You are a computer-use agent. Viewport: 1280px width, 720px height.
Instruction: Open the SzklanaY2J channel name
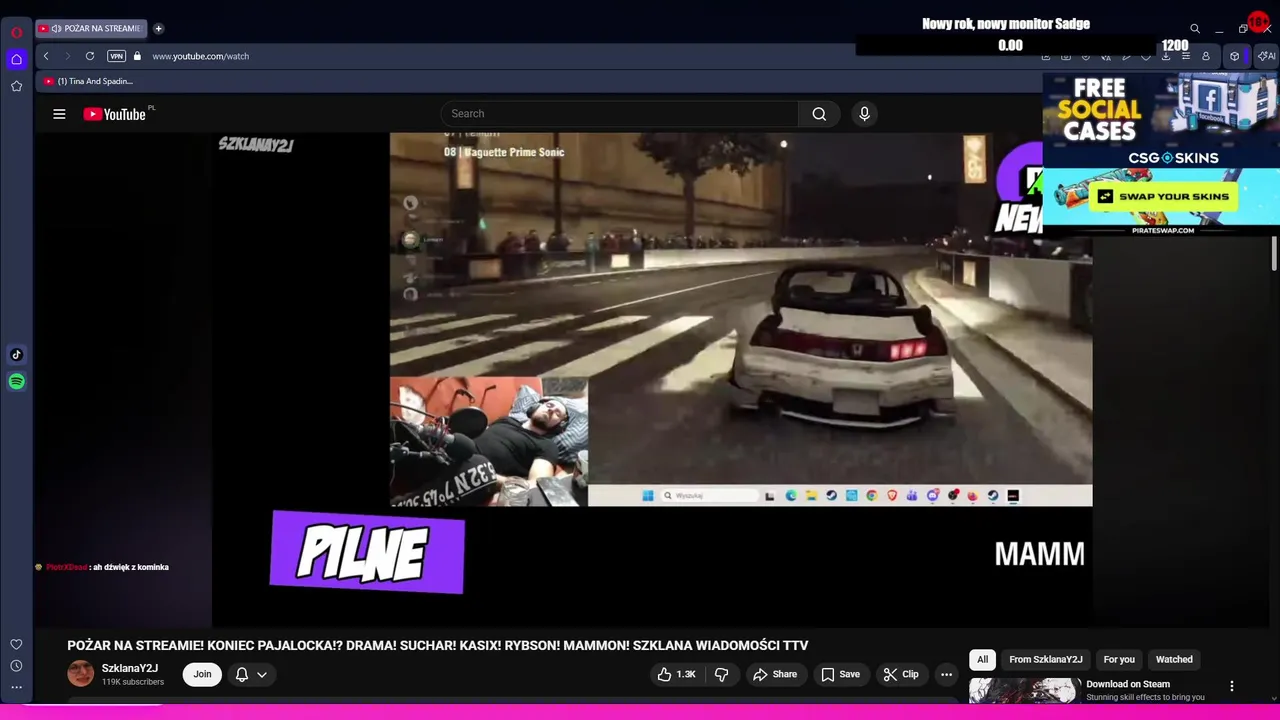[130, 668]
